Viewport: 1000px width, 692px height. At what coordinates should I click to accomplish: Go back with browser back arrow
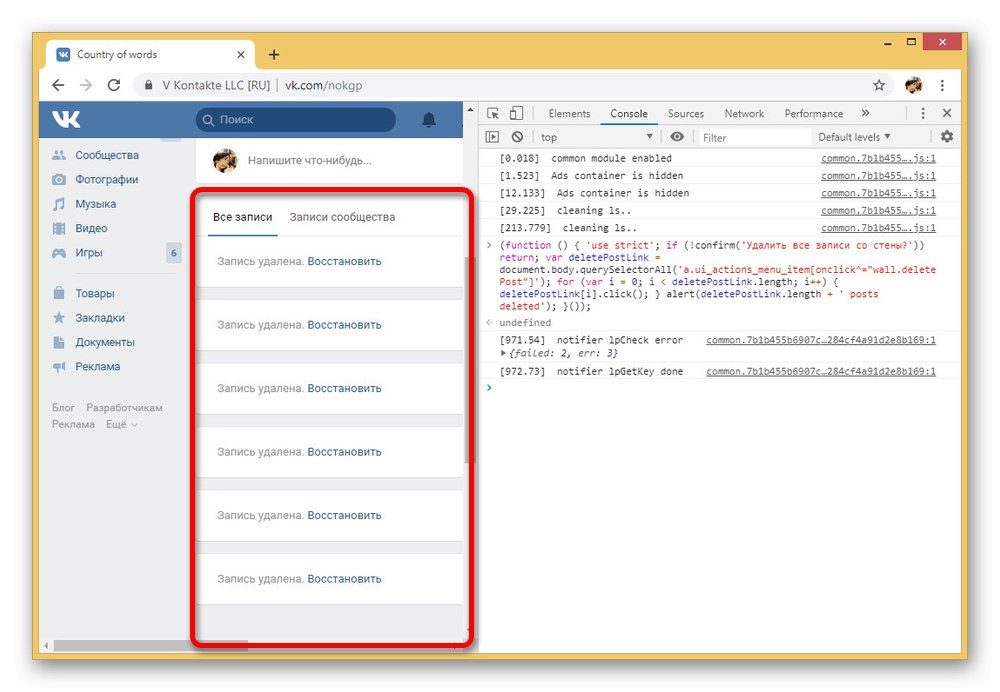pos(58,85)
